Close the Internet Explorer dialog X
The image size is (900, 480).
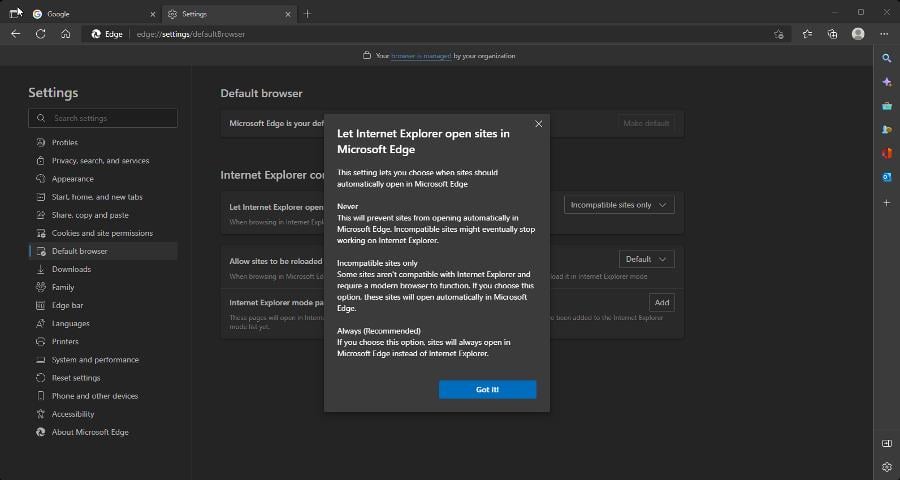point(538,123)
